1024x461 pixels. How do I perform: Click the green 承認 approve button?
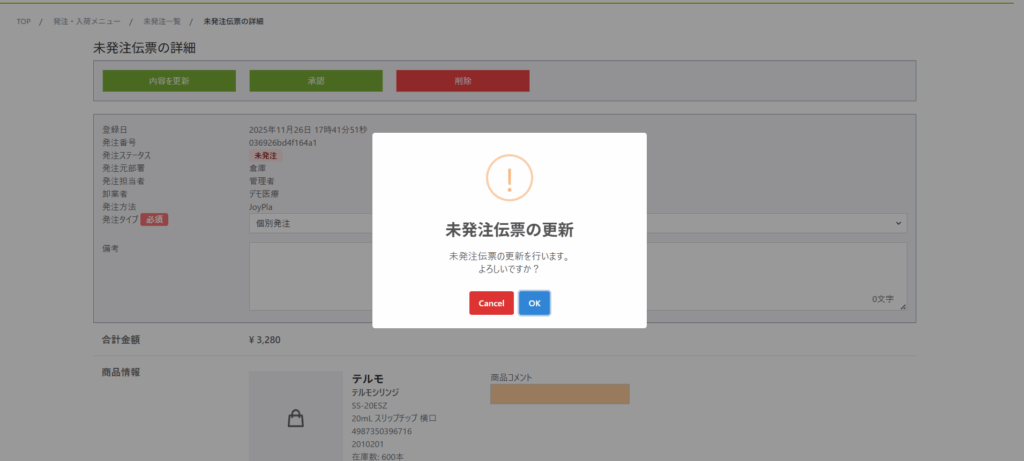pos(316,80)
